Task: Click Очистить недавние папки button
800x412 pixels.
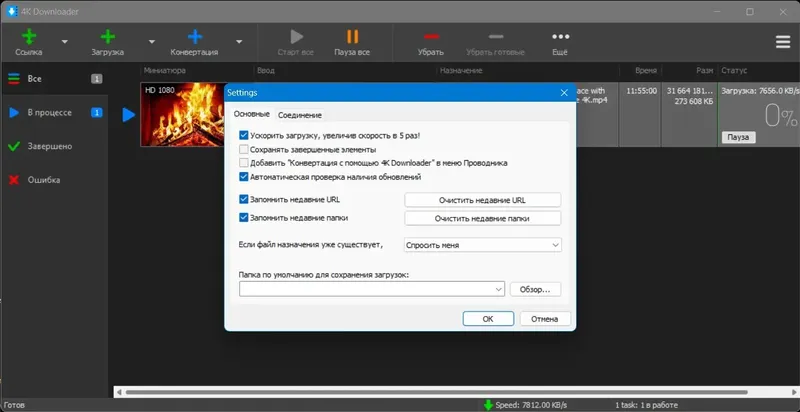Action: (483, 218)
